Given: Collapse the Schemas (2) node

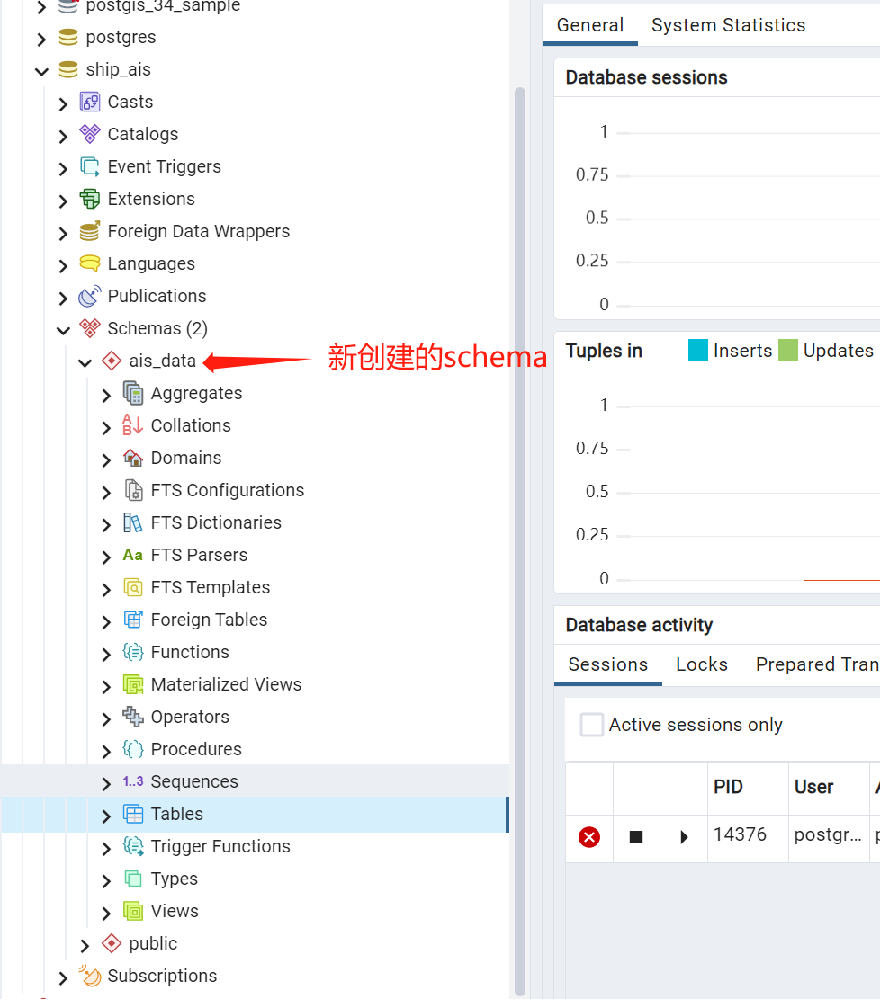Looking at the screenshot, I should pos(63,330).
